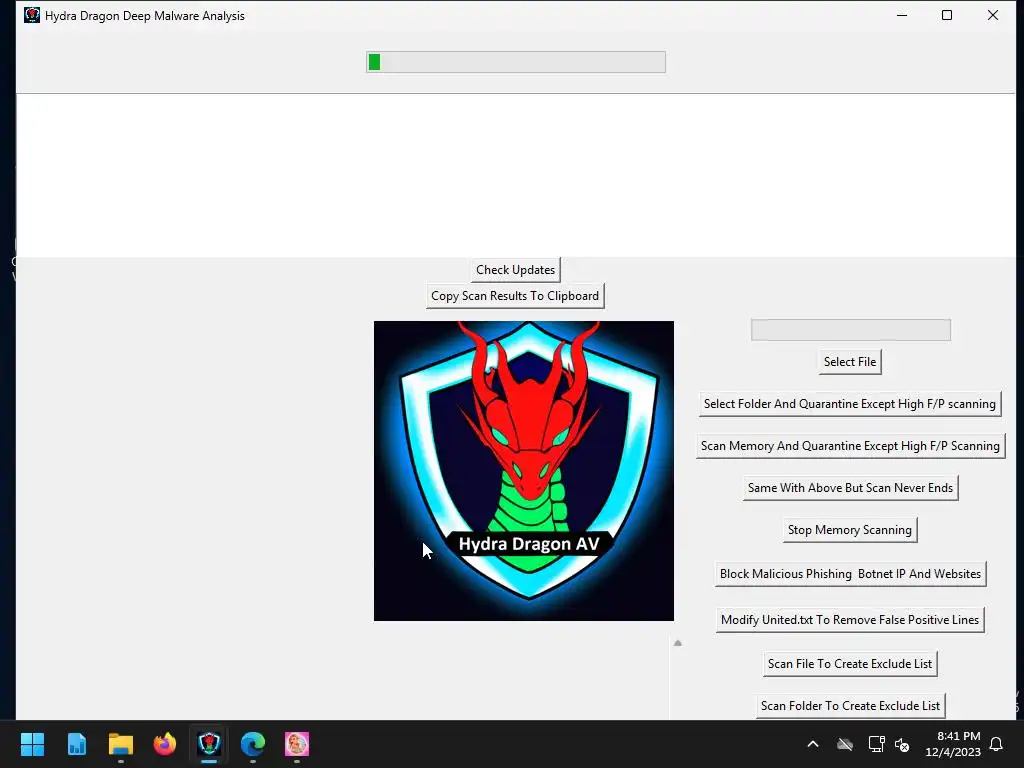This screenshot has width=1024, height=768.
Task: Launch Firefox from the taskbar
Action: click(x=165, y=744)
